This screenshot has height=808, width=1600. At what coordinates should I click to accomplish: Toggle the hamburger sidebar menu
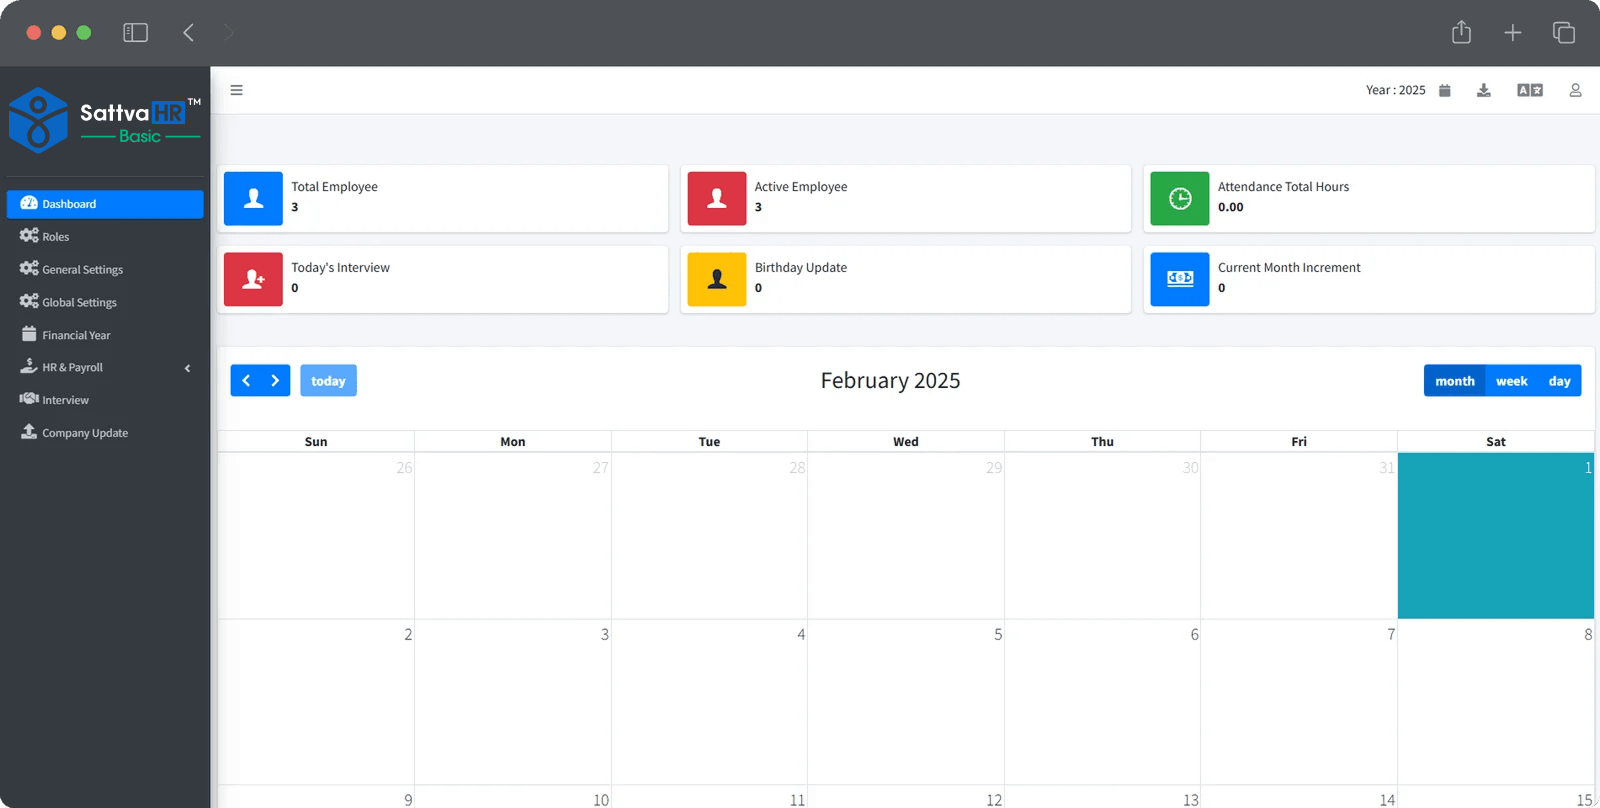click(x=237, y=90)
